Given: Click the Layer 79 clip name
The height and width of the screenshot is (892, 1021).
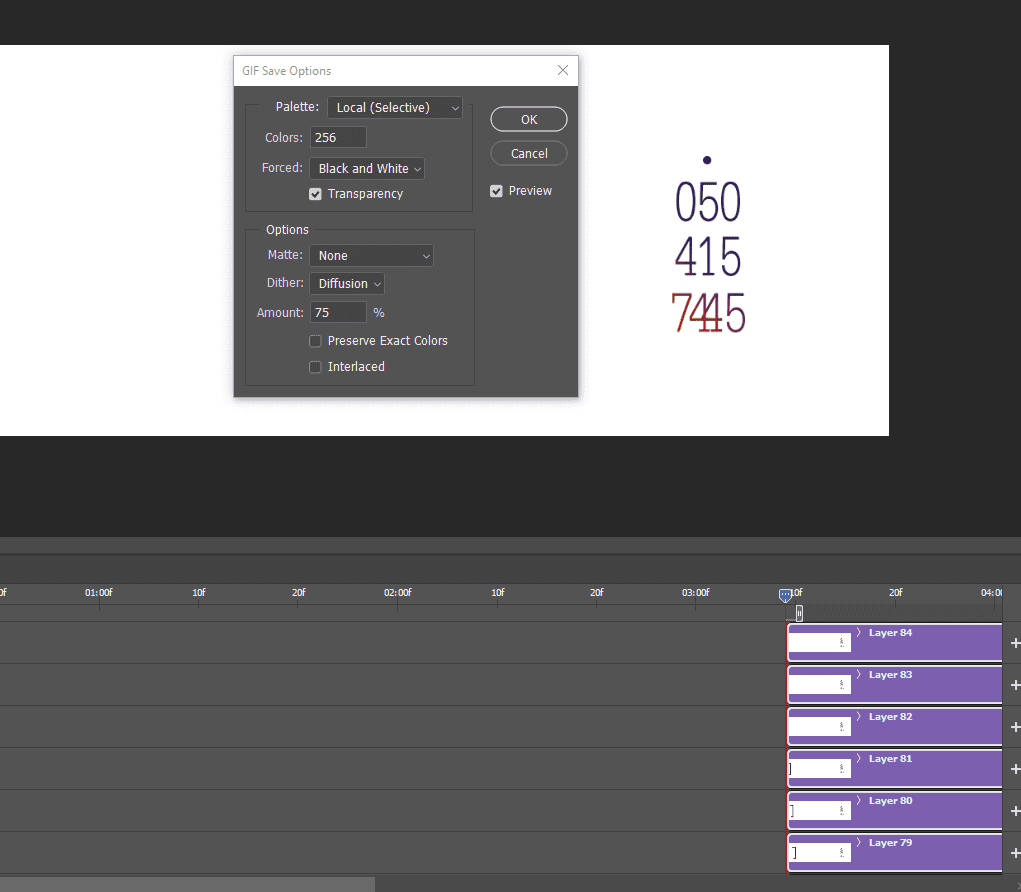Looking at the screenshot, I should [890, 843].
